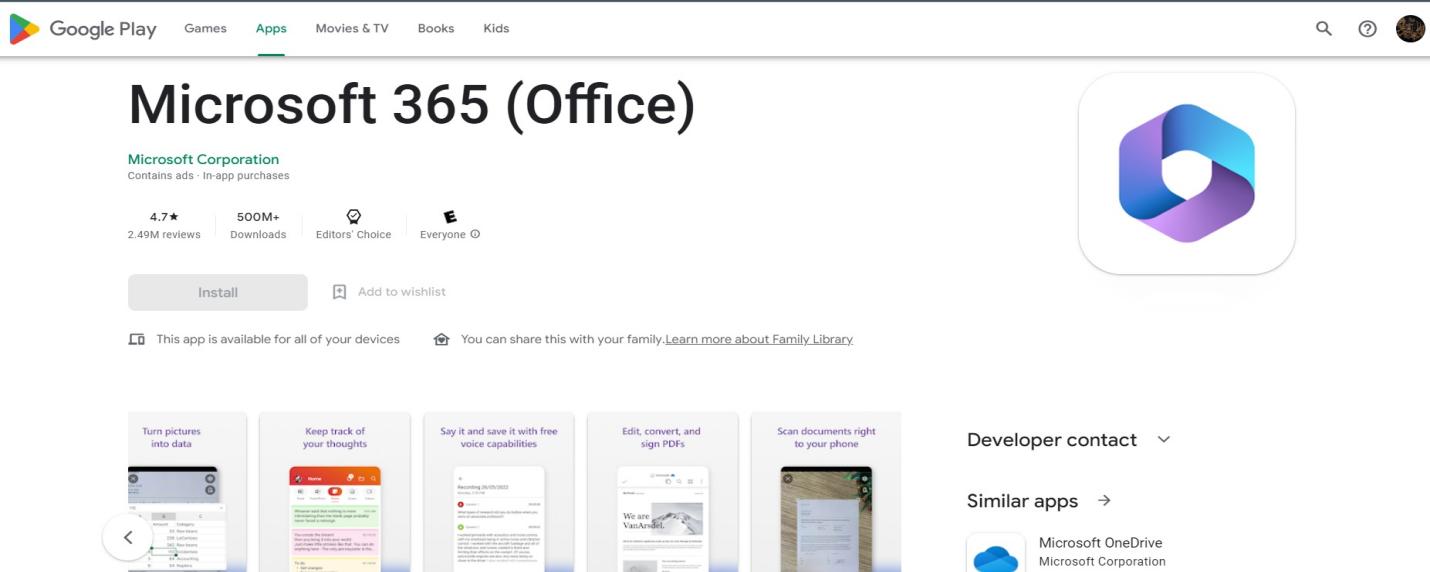Screen dimensions: 1430x572
Task: Go to the Movies & TV tab
Action: tap(352, 28)
